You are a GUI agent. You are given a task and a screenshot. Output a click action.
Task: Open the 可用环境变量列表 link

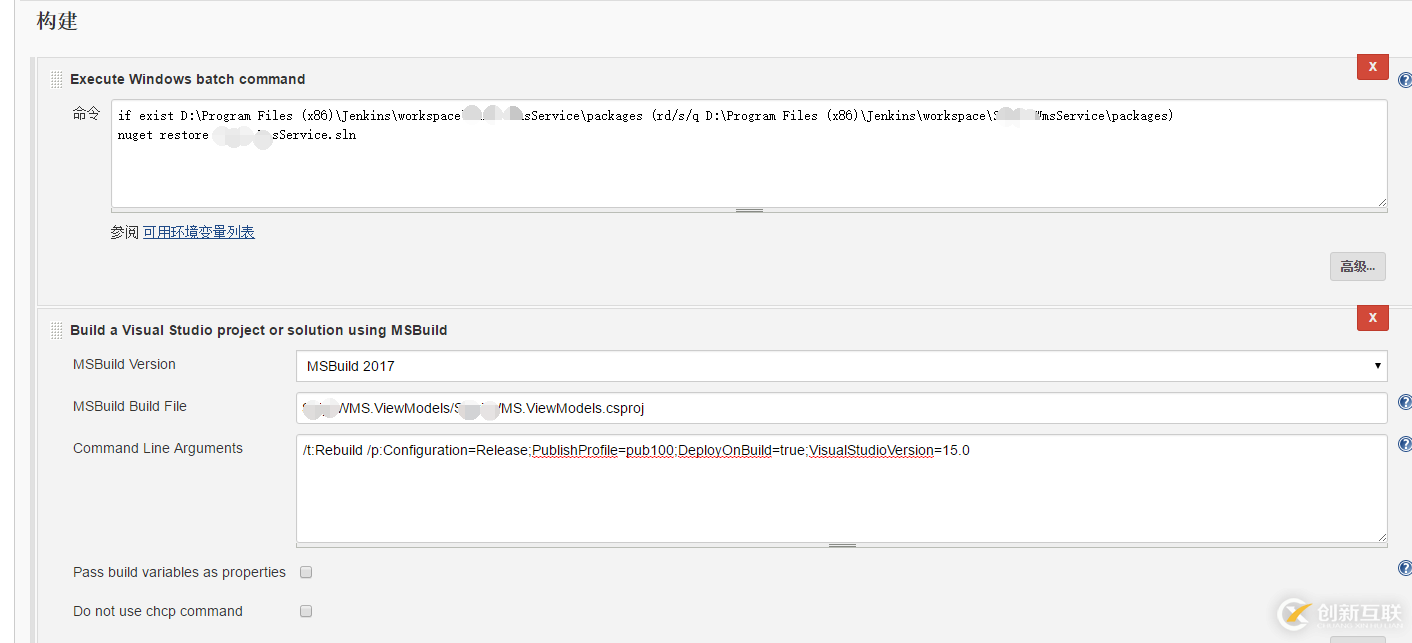click(x=198, y=232)
